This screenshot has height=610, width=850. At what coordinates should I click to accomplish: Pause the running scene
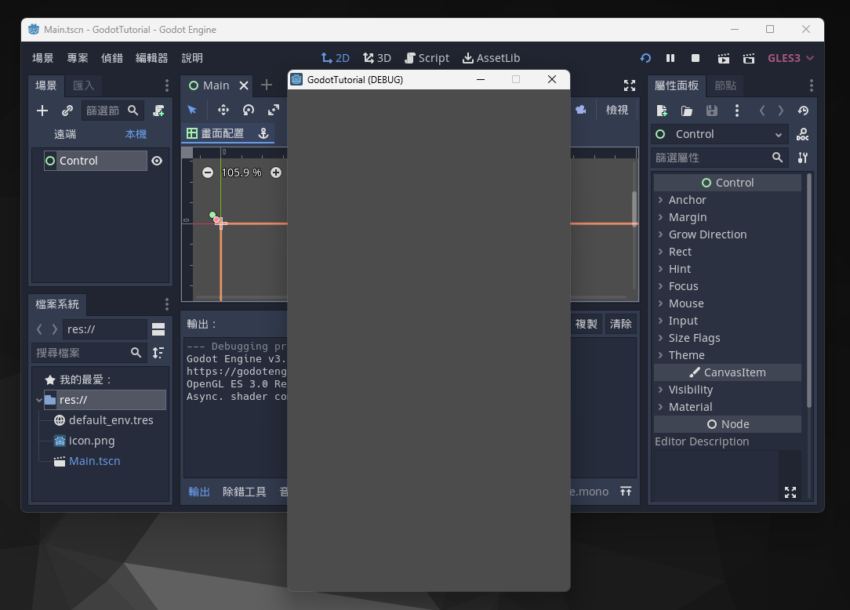click(x=671, y=58)
